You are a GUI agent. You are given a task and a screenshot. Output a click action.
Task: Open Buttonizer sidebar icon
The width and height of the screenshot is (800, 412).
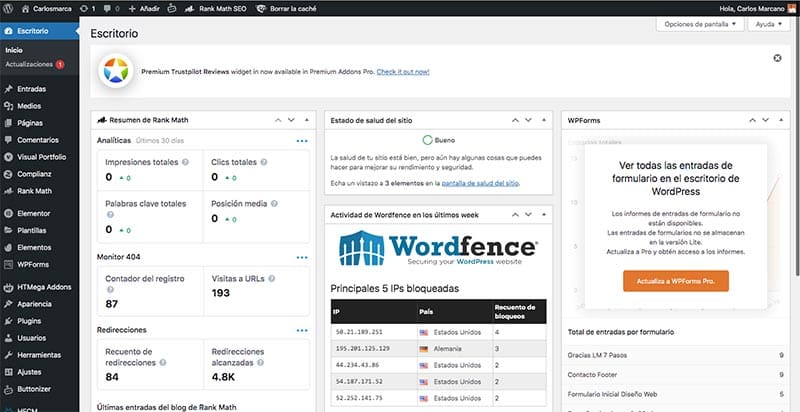pos(8,389)
